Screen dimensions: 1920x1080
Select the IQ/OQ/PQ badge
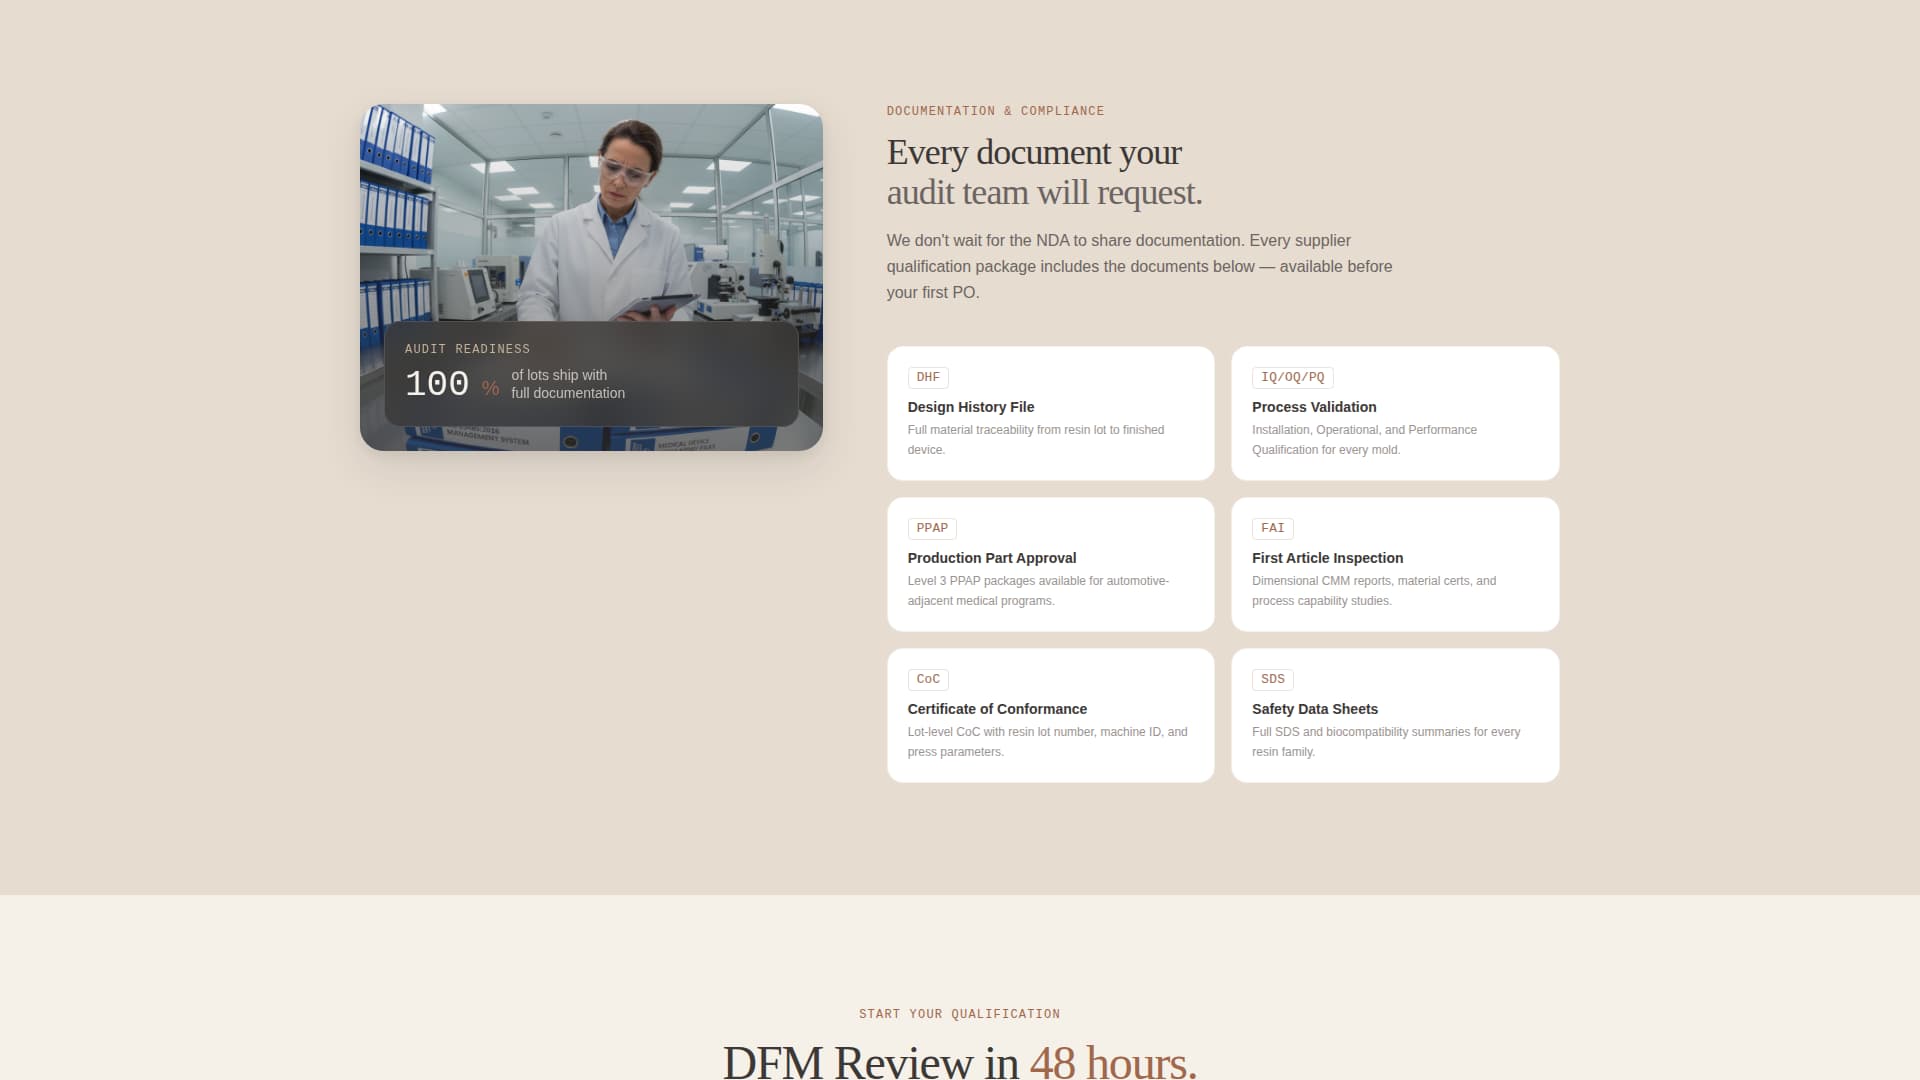pyautogui.click(x=1293, y=377)
